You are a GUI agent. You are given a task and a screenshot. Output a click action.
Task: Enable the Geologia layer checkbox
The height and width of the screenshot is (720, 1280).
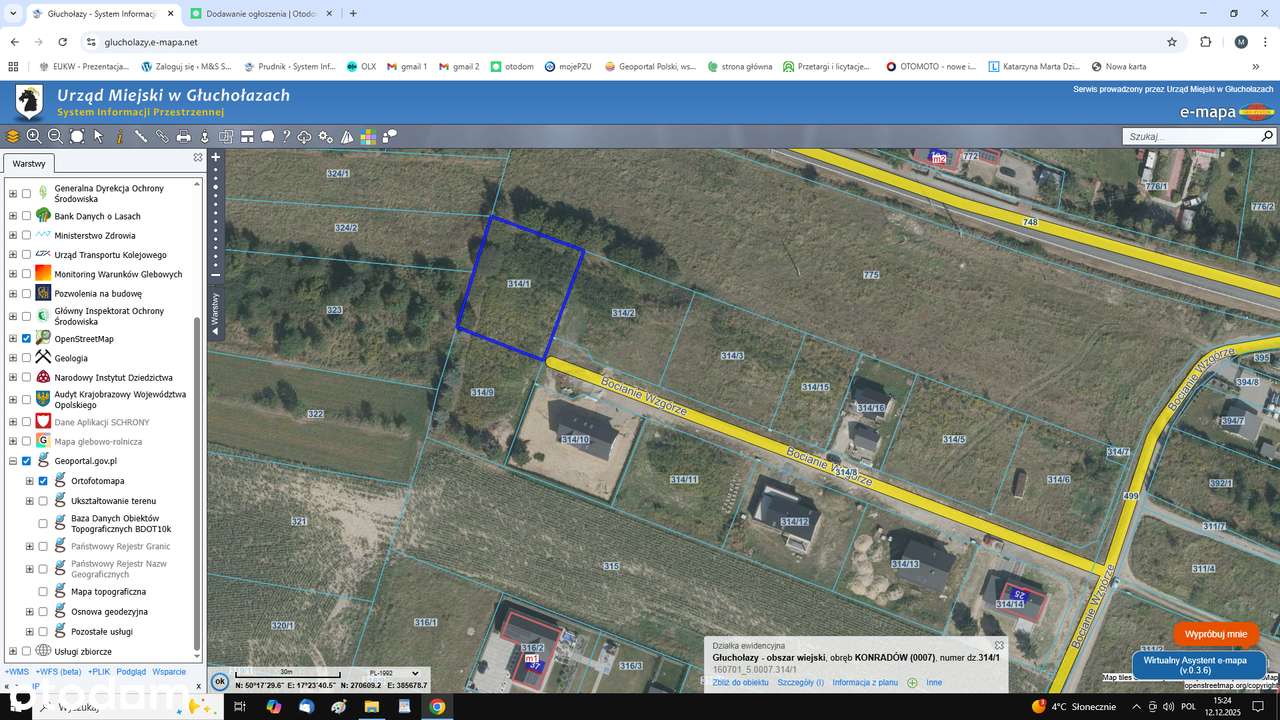pyautogui.click(x=26, y=358)
